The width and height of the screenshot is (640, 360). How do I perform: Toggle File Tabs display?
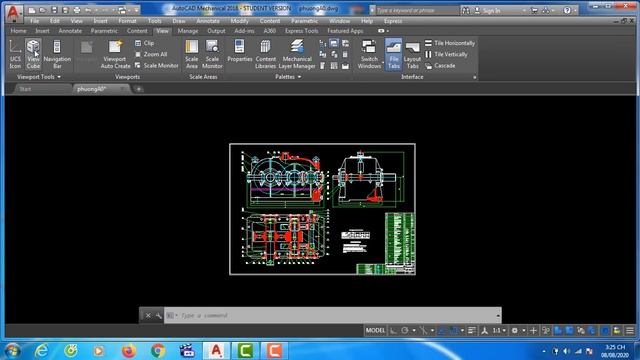393,54
